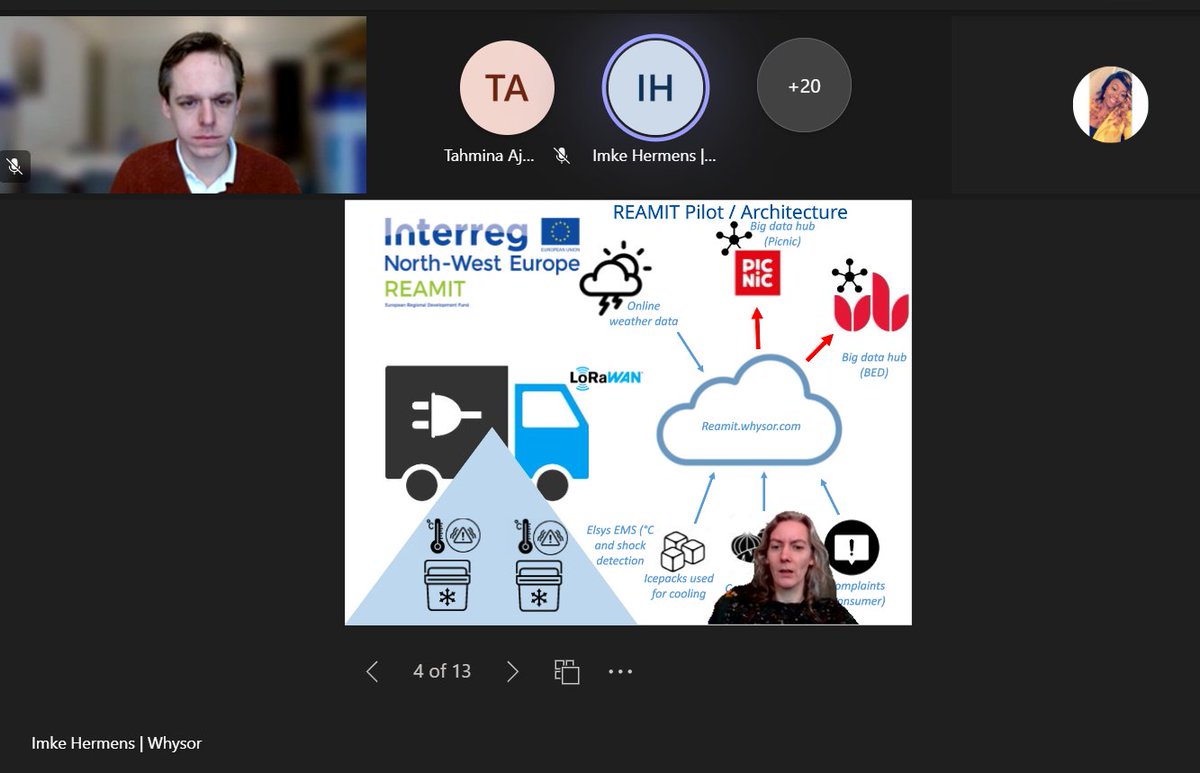The image size is (1200, 773).
Task: Click the Picnic logo on slide
Action: (x=757, y=273)
